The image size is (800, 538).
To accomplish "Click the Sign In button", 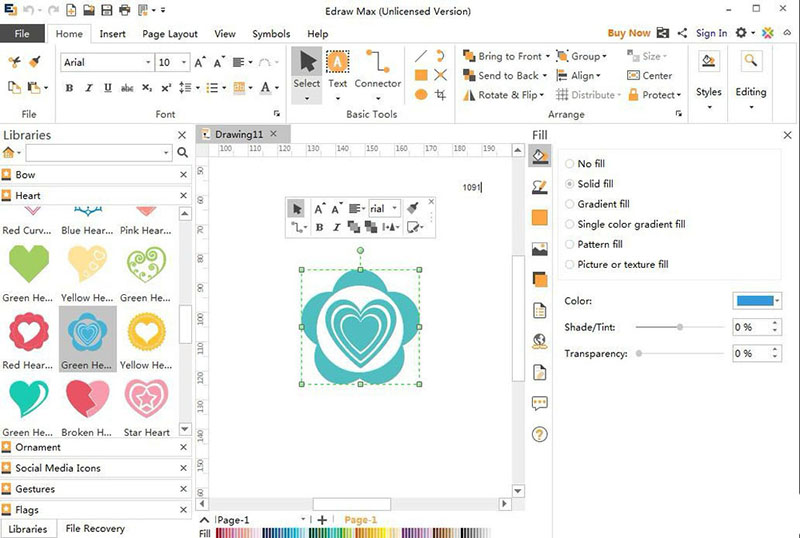I will [711, 33].
